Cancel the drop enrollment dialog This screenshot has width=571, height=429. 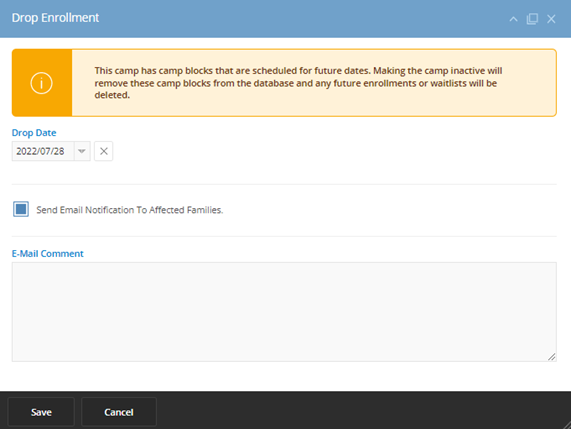click(x=119, y=412)
